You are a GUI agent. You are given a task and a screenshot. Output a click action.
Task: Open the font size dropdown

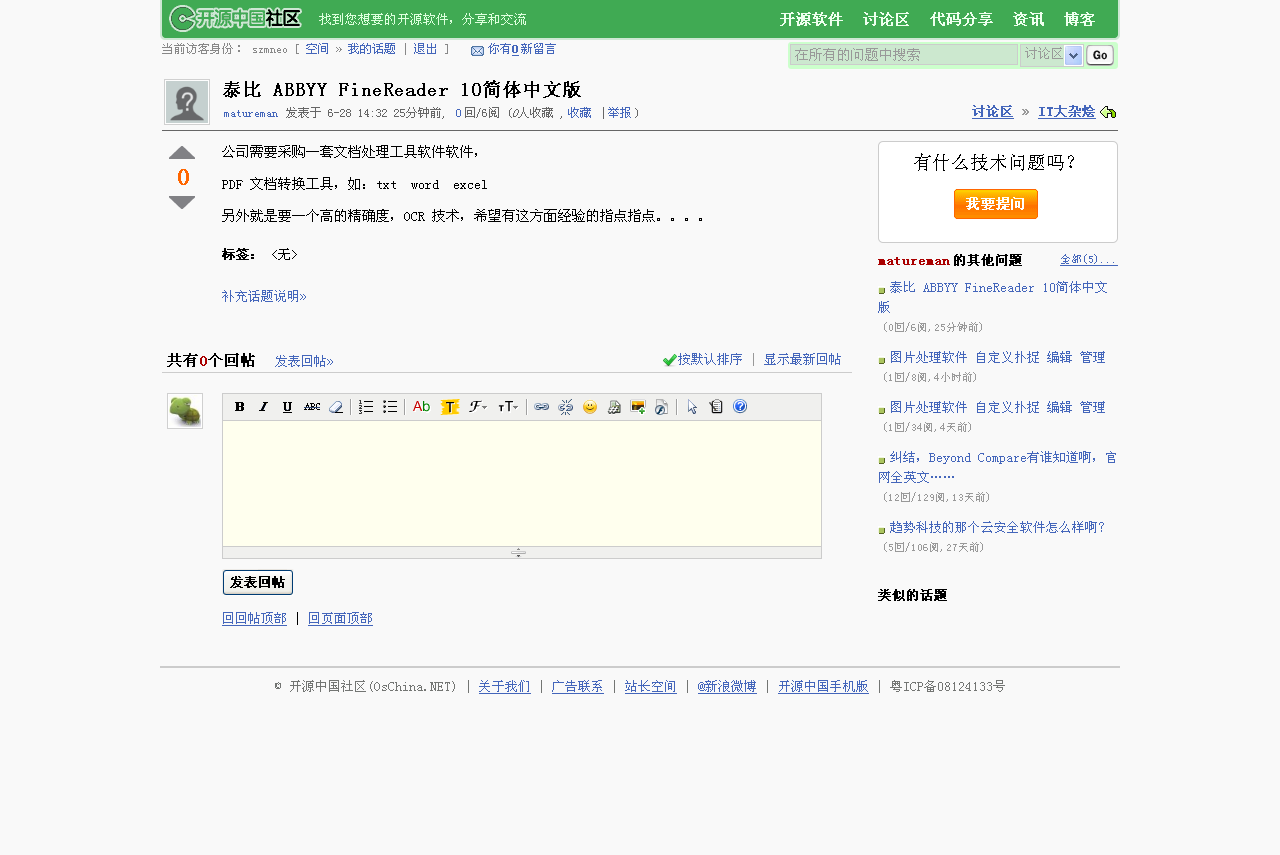pyautogui.click(x=508, y=407)
